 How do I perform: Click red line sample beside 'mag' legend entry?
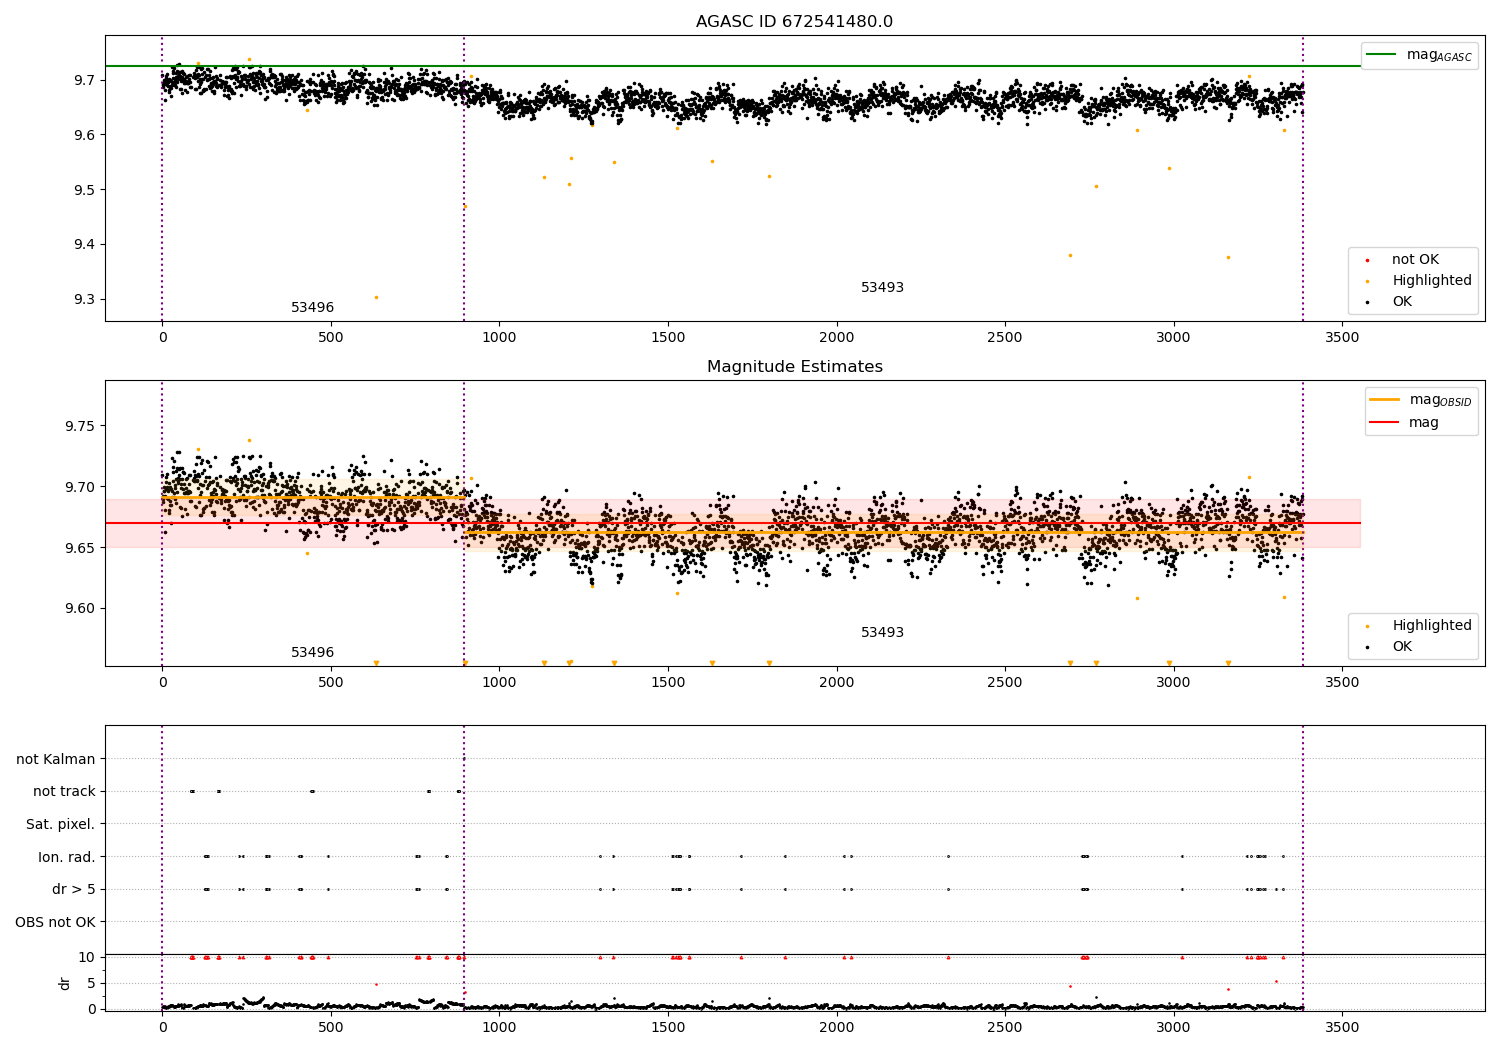tap(1385, 422)
